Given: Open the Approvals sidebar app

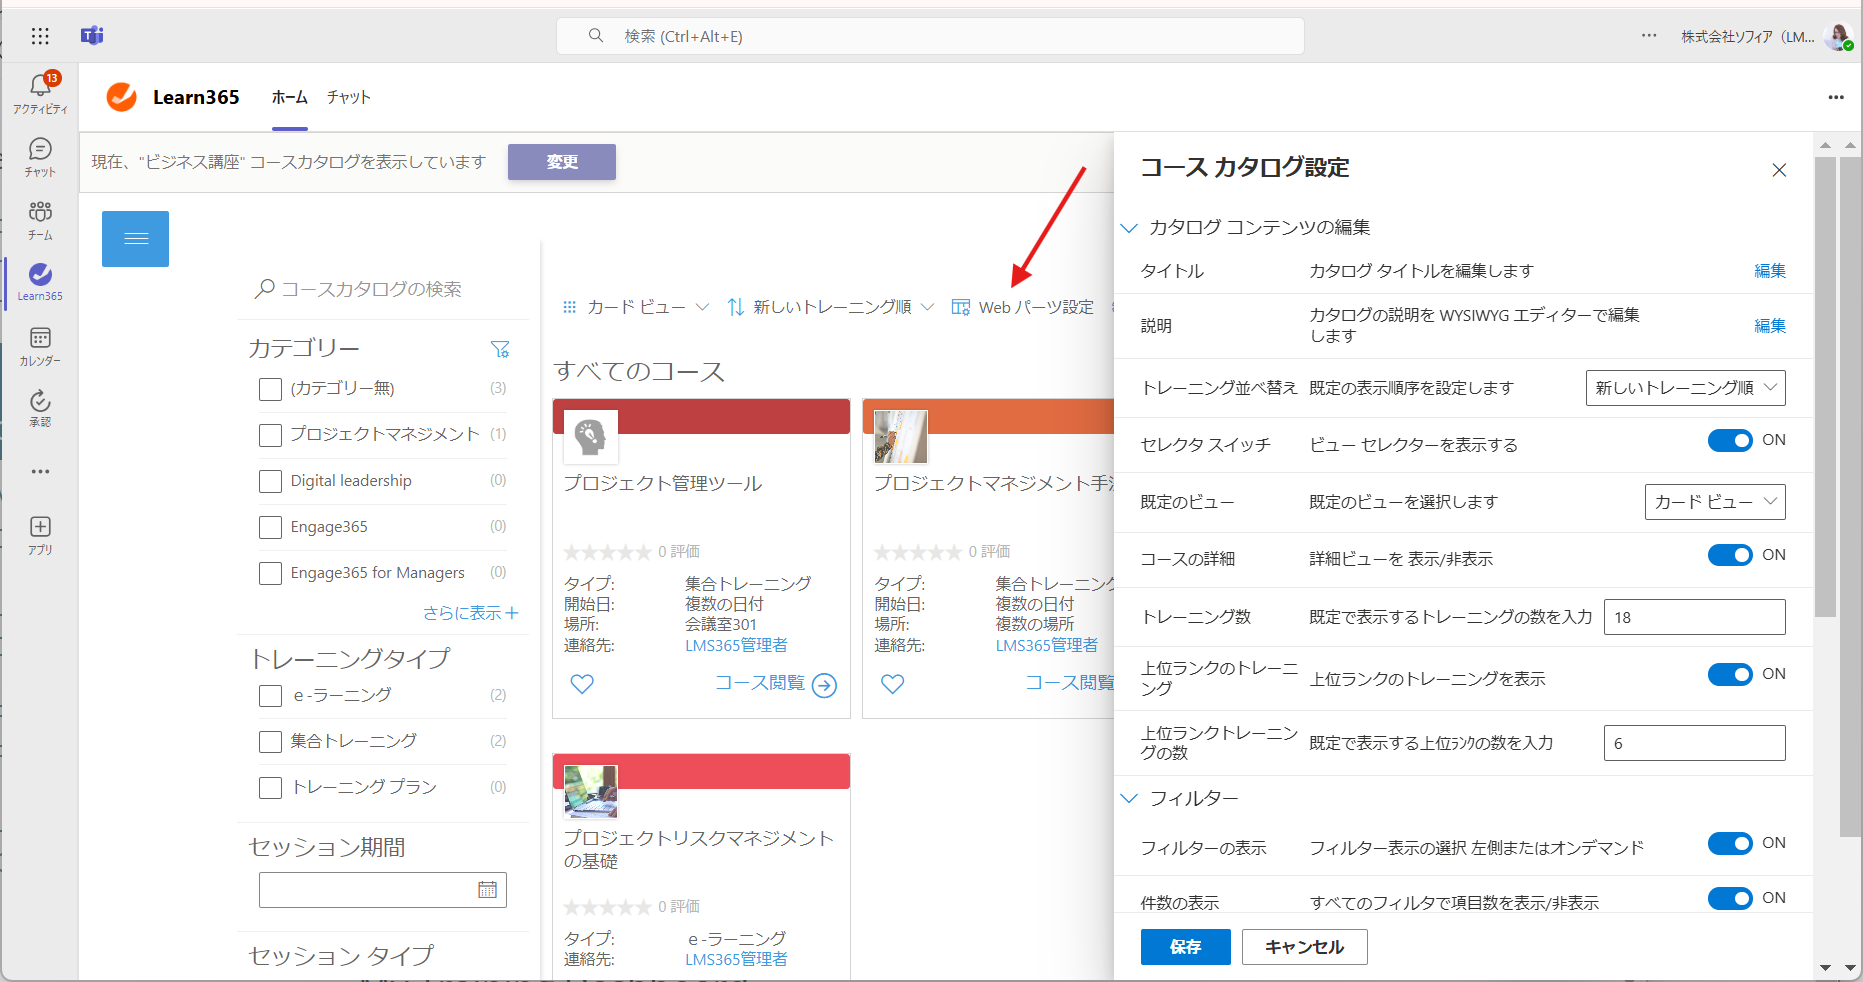Looking at the screenshot, I should pyautogui.click(x=40, y=408).
